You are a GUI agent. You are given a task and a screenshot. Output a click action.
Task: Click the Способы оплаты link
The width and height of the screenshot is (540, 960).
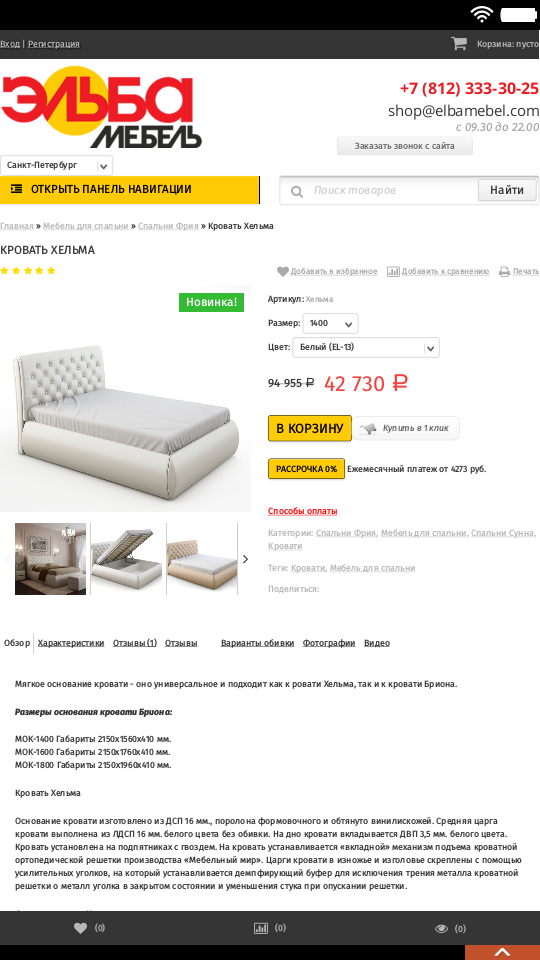[x=302, y=511]
